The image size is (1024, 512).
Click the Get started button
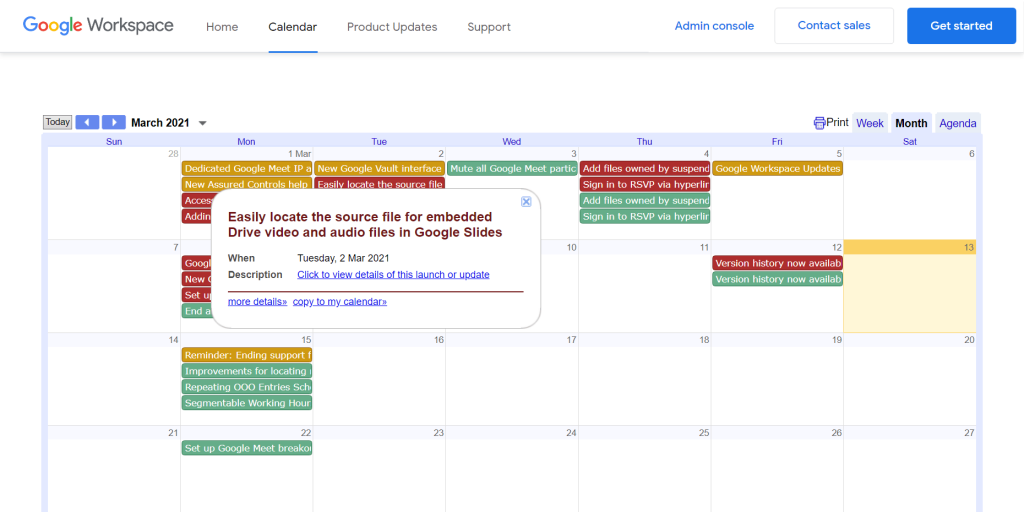(x=961, y=26)
